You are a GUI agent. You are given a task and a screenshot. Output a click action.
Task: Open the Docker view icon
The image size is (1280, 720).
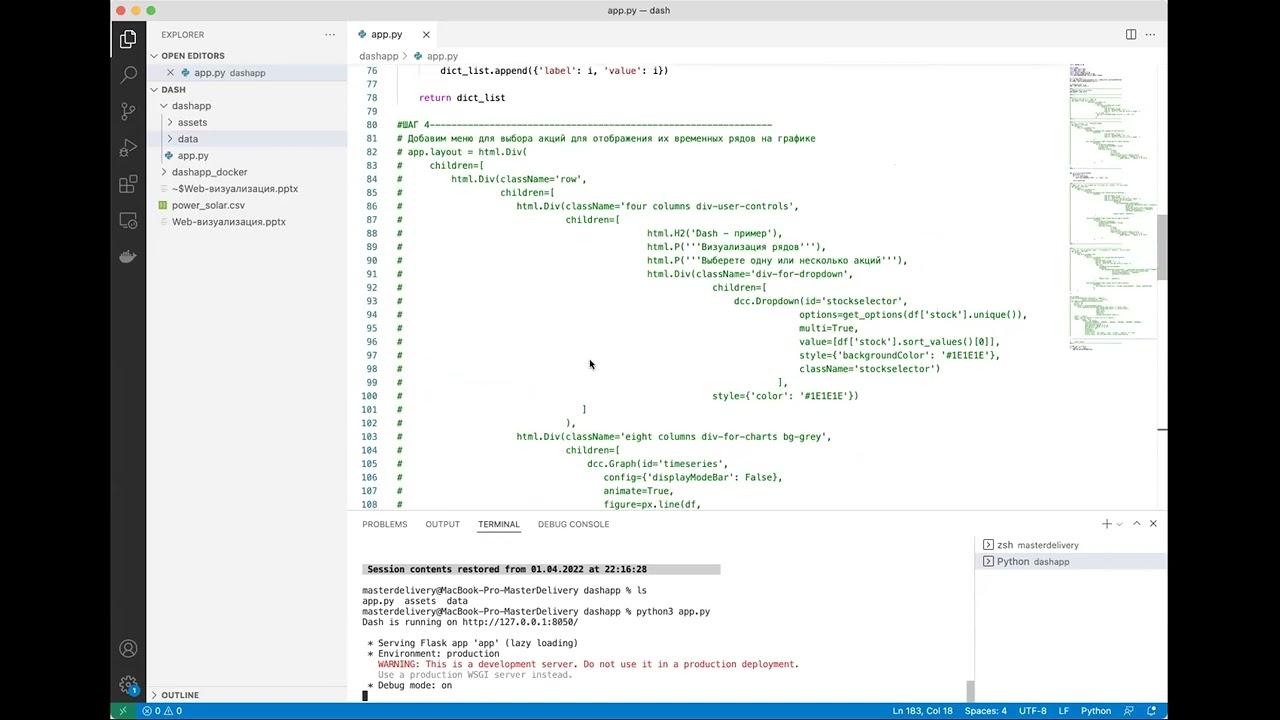click(128, 256)
